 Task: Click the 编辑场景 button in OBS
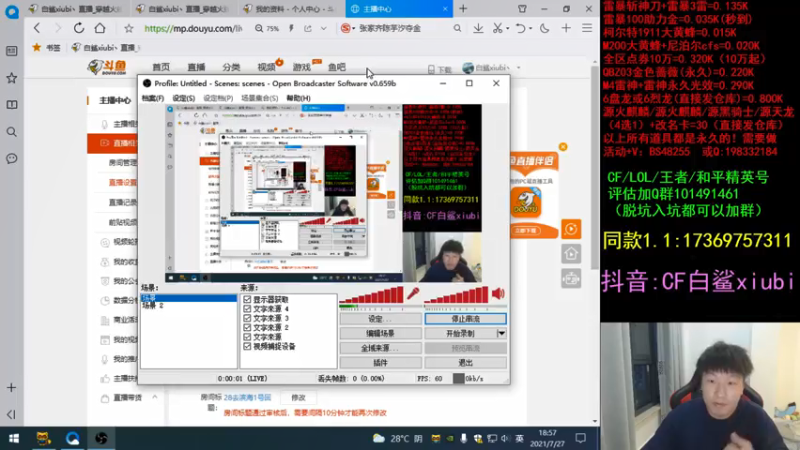[x=381, y=333]
